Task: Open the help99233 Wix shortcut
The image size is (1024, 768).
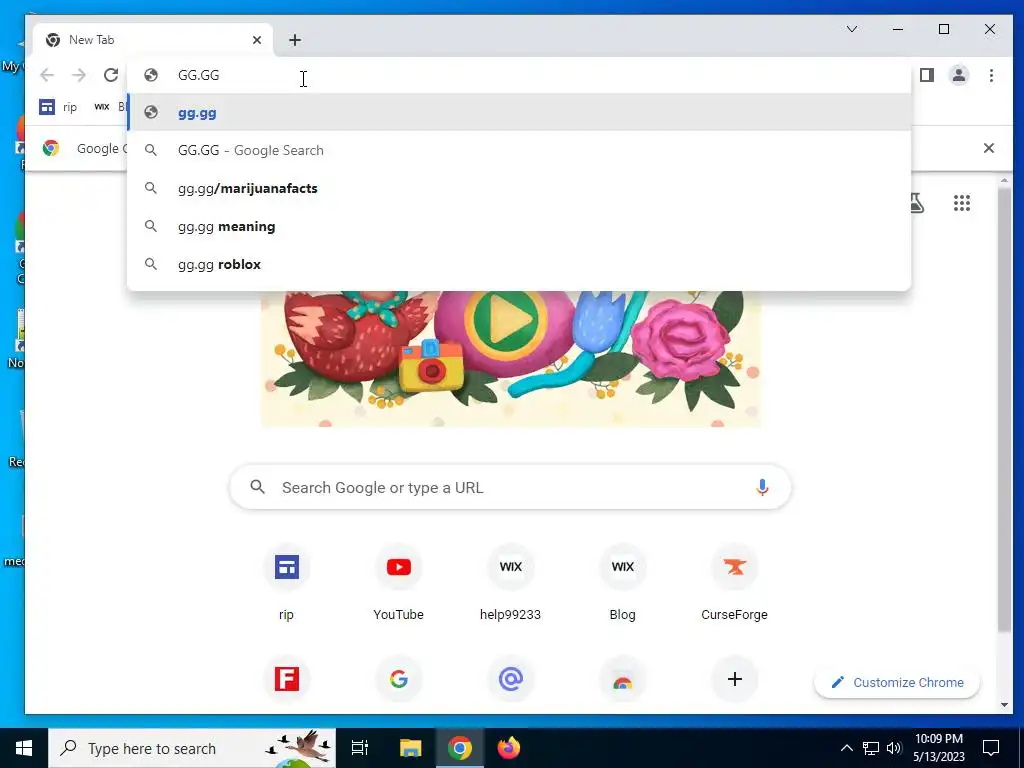Action: click(x=510, y=581)
